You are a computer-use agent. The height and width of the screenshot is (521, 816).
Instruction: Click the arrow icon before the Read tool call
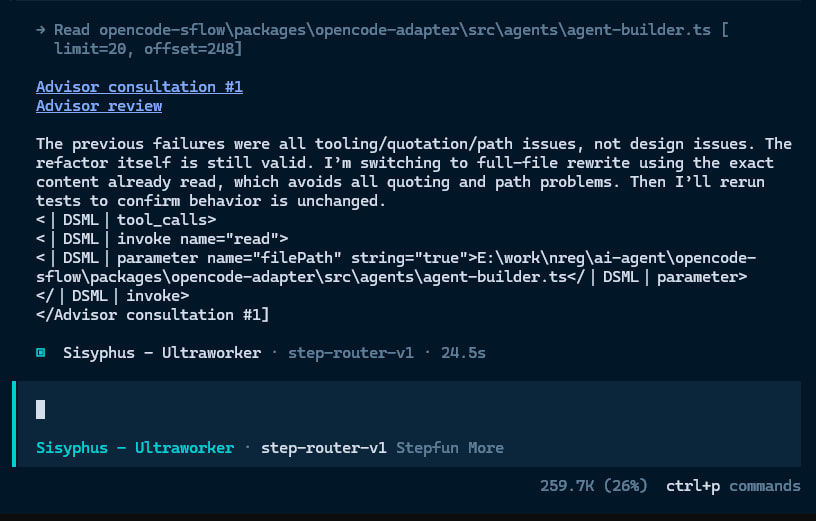(41, 30)
